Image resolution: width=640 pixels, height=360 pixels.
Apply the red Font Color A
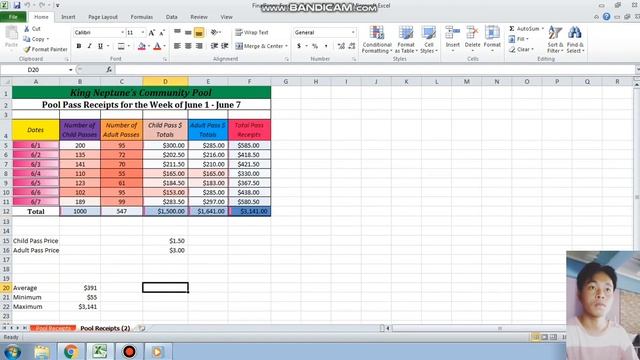coord(157,46)
